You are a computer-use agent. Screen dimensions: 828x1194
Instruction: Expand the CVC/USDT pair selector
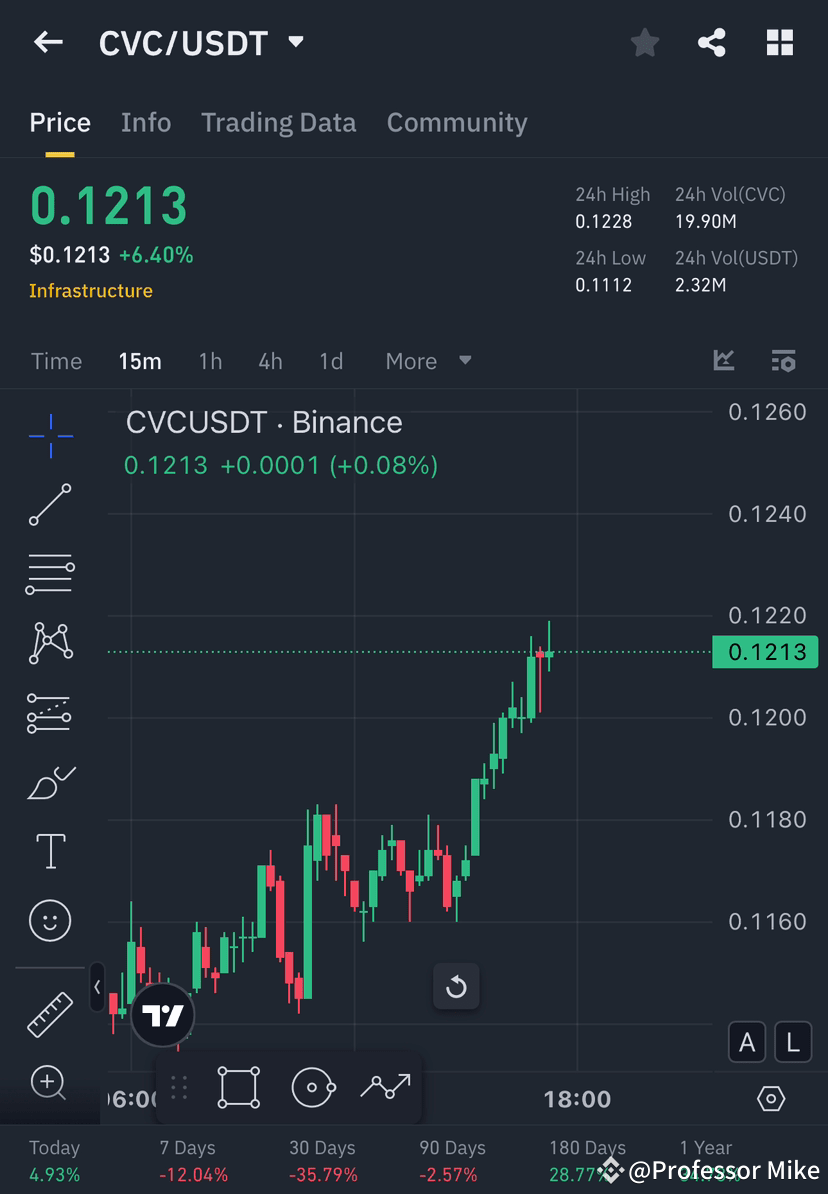[295, 42]
